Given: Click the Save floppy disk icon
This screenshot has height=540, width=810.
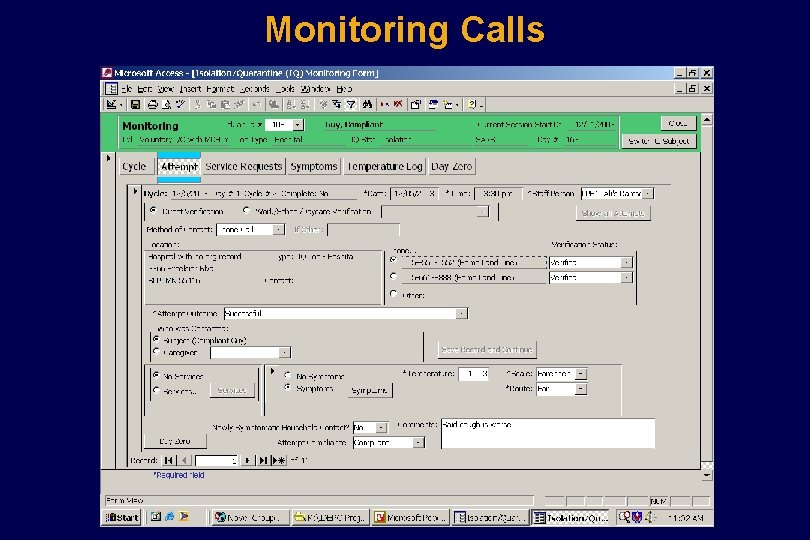Looking at the screenshot, I should tap(135, 105).
